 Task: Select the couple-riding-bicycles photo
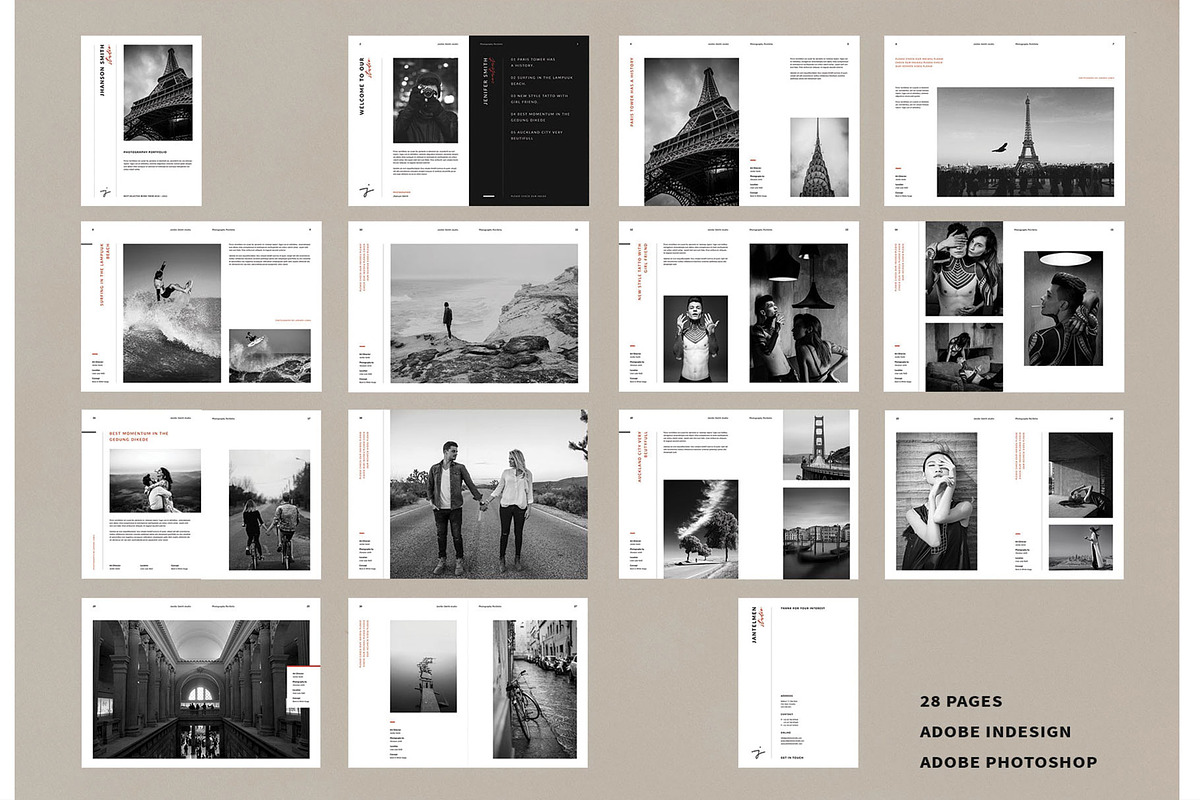[270, 509]
